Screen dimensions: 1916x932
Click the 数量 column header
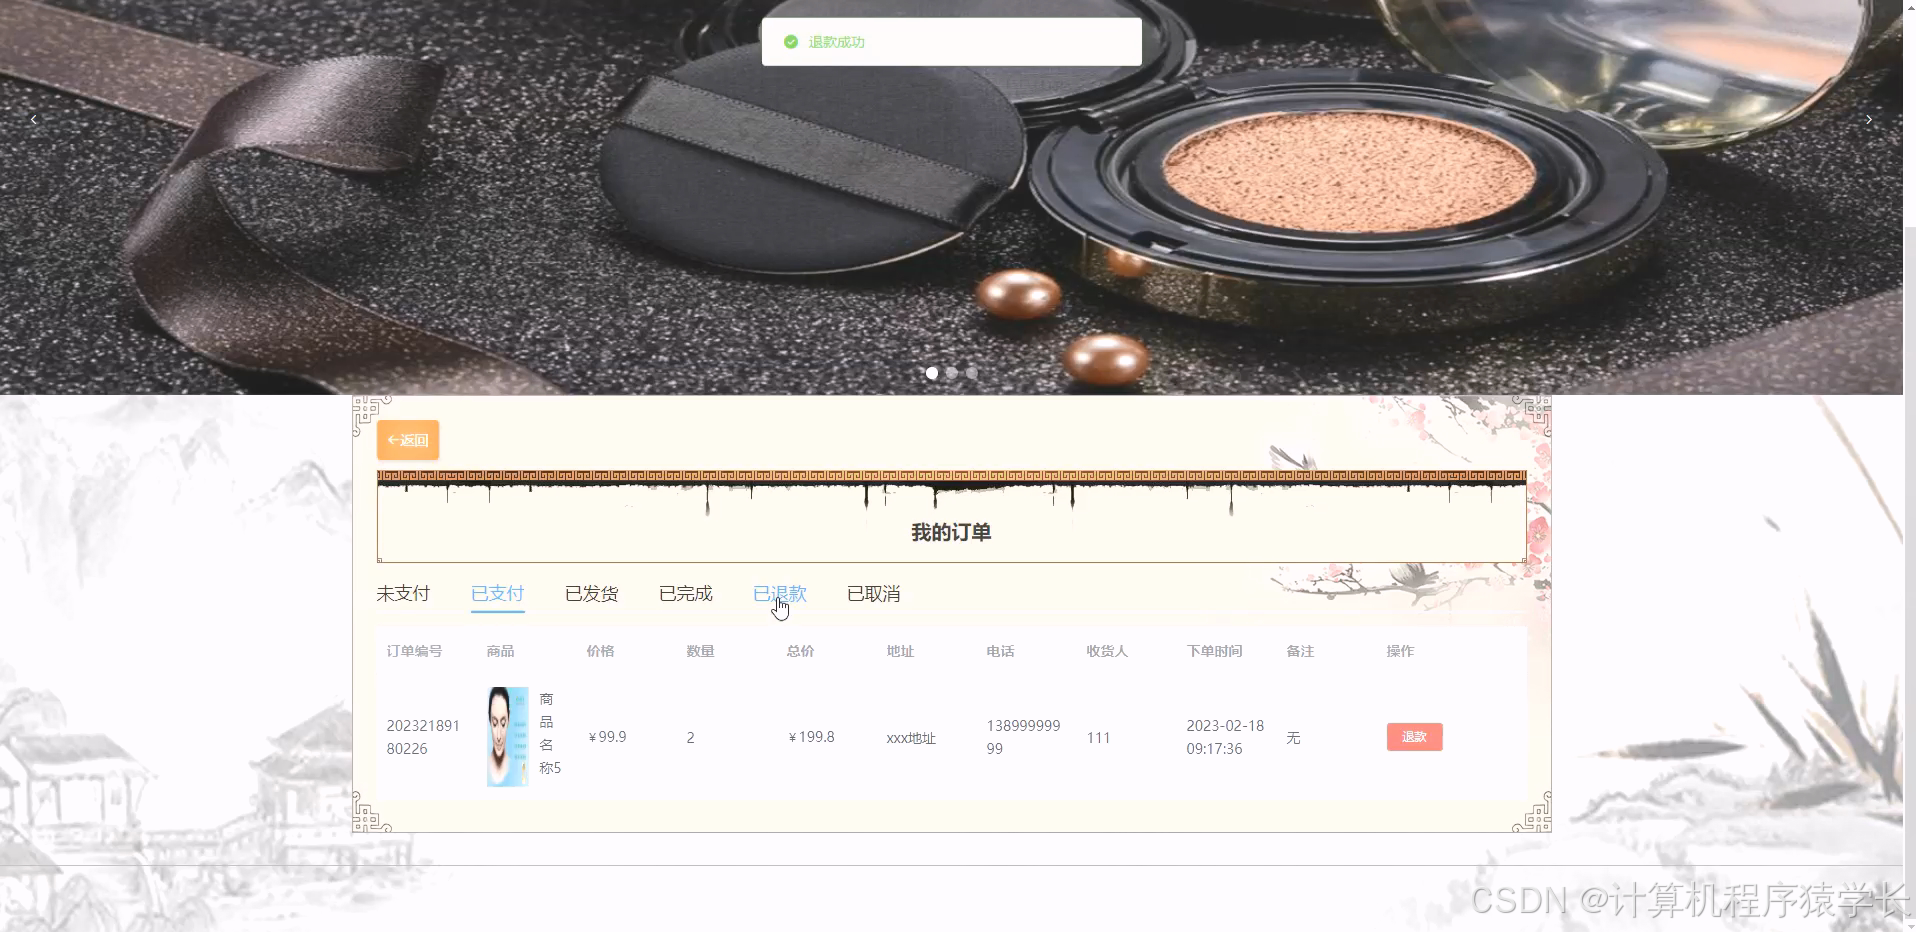pos(701,651)
